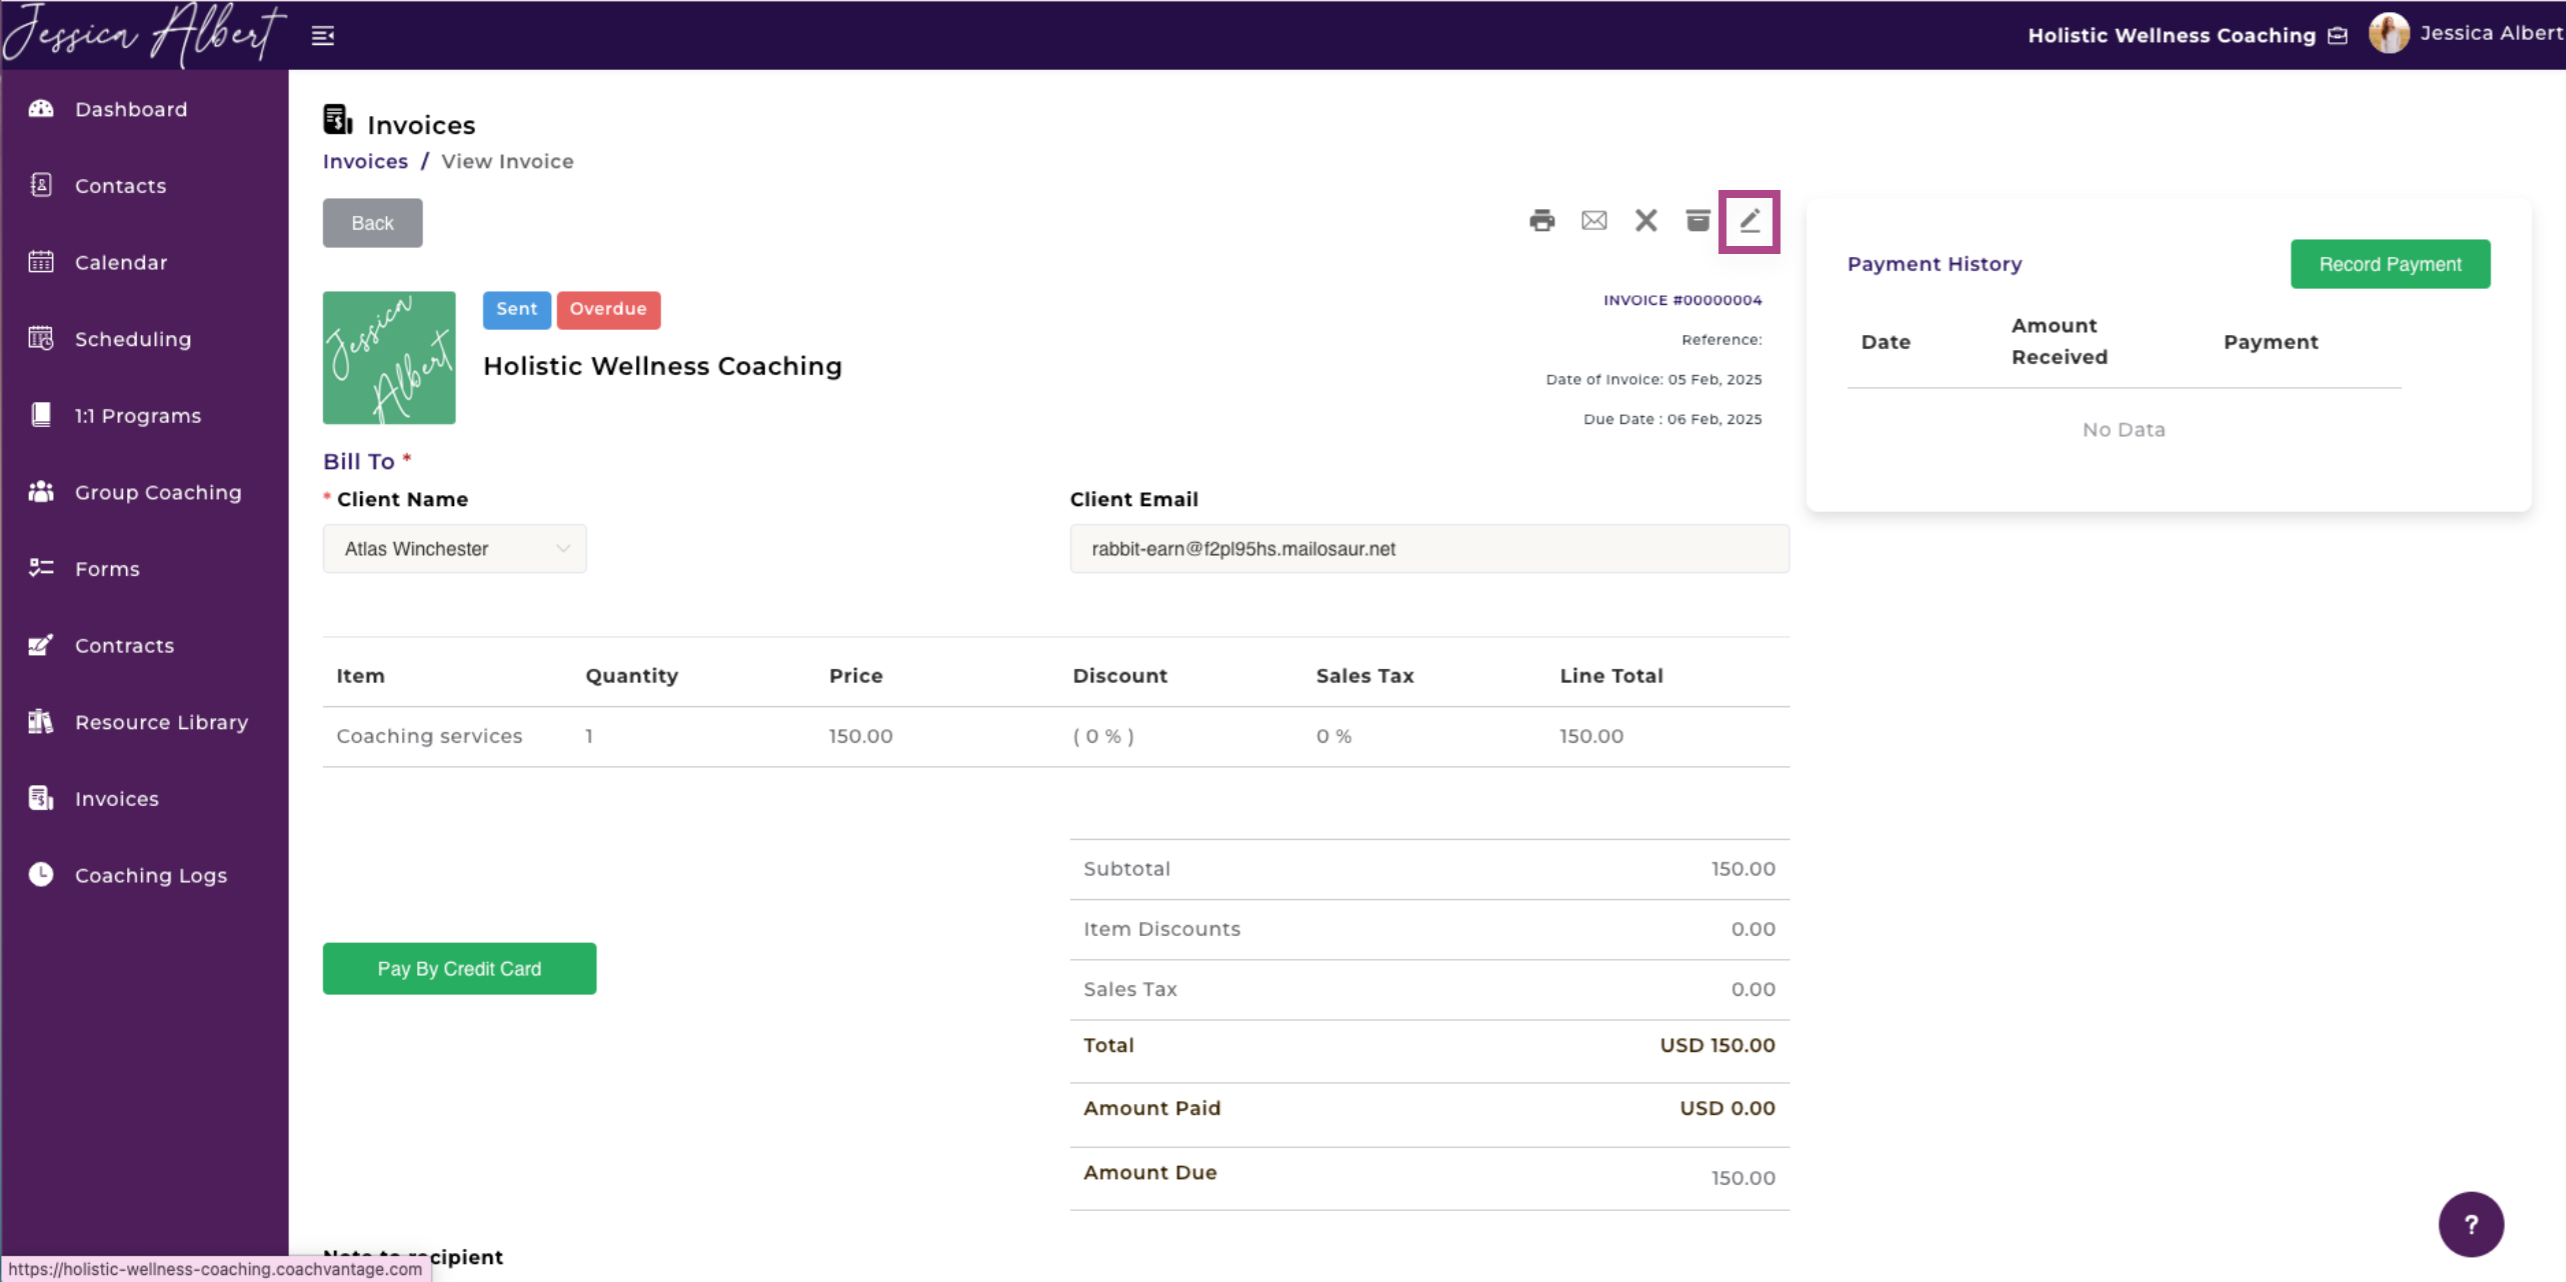Click the Amount Received column header
The width and height of the screenshot is (2566, 1282).
[2059, 341]
